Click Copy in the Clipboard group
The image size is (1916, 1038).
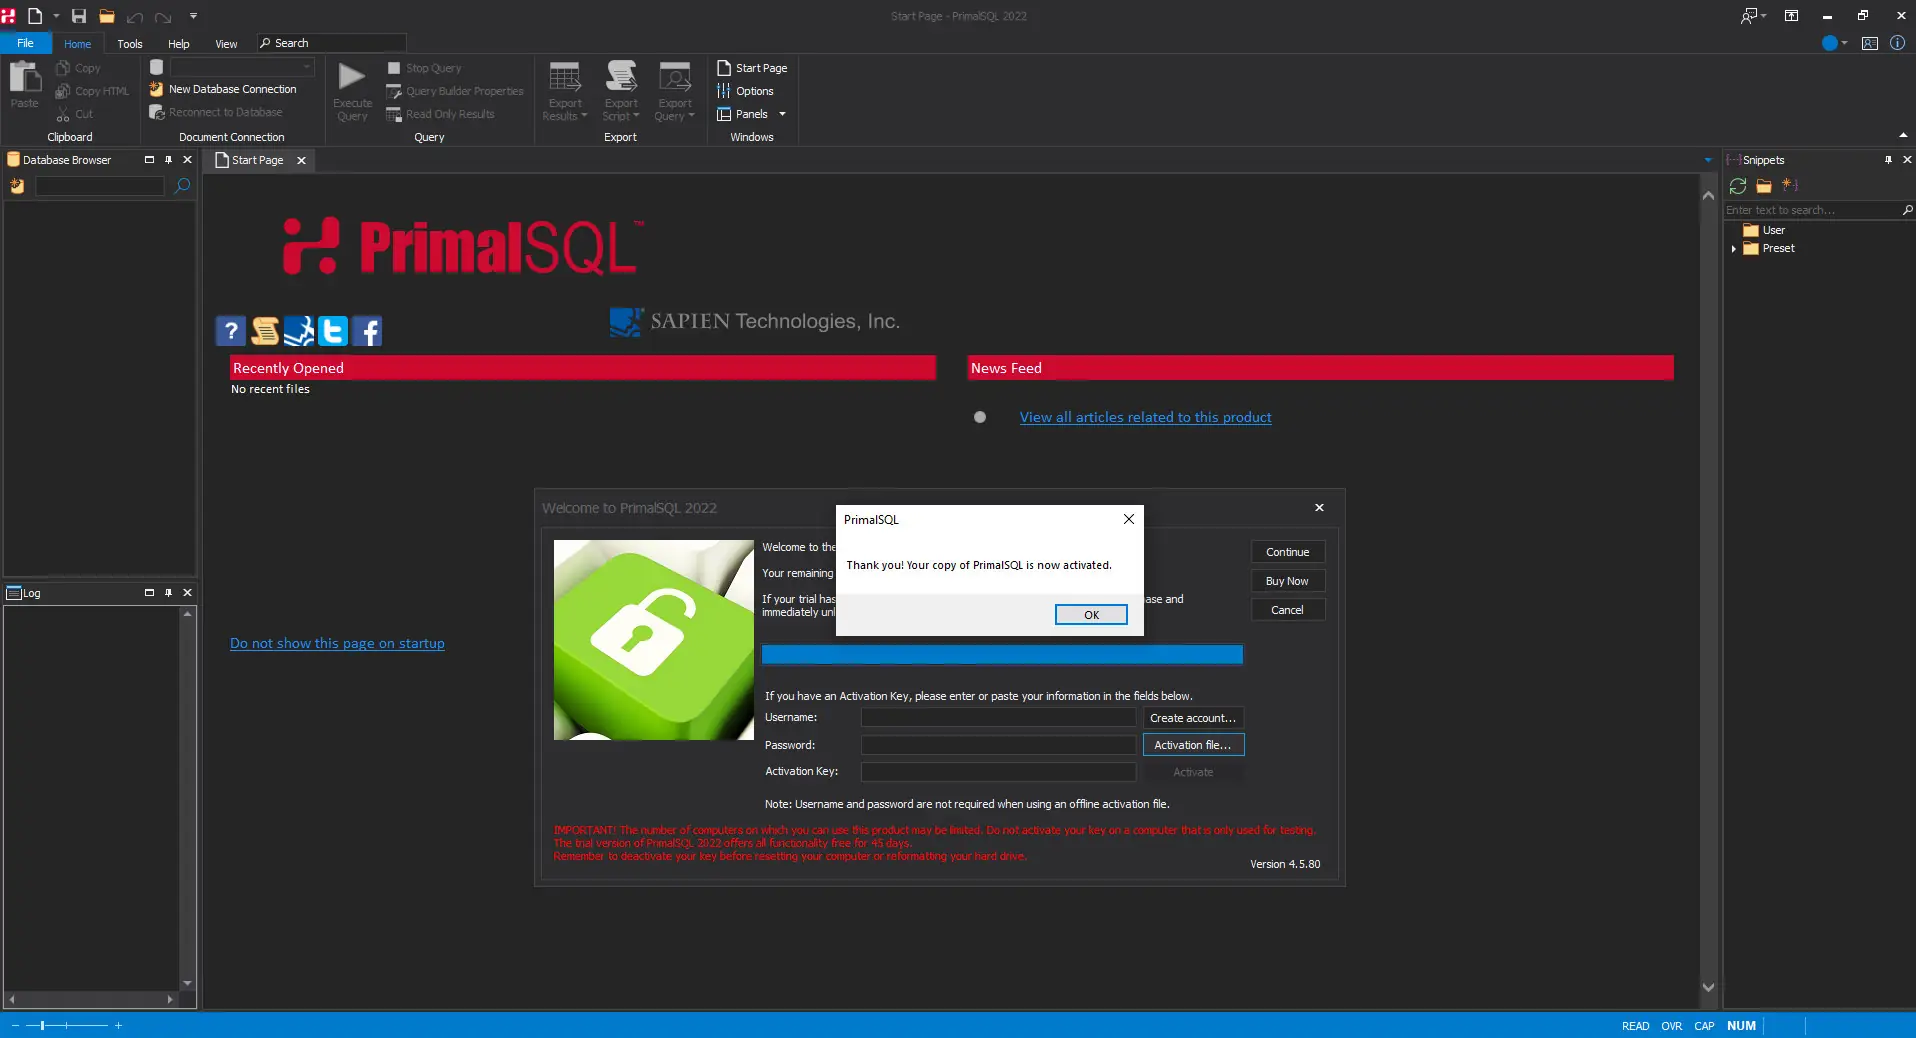(x=78, y=68)
